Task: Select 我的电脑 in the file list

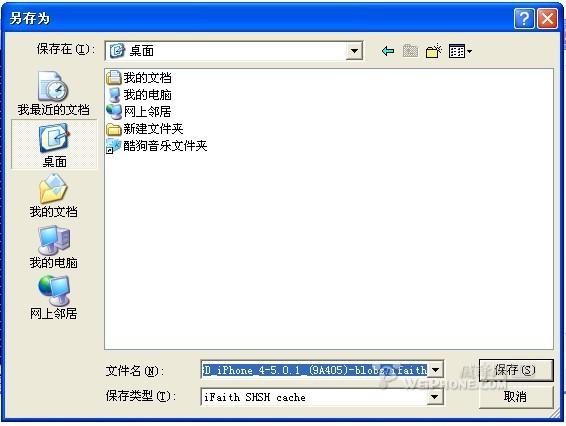Action: (x=139, y=95)
